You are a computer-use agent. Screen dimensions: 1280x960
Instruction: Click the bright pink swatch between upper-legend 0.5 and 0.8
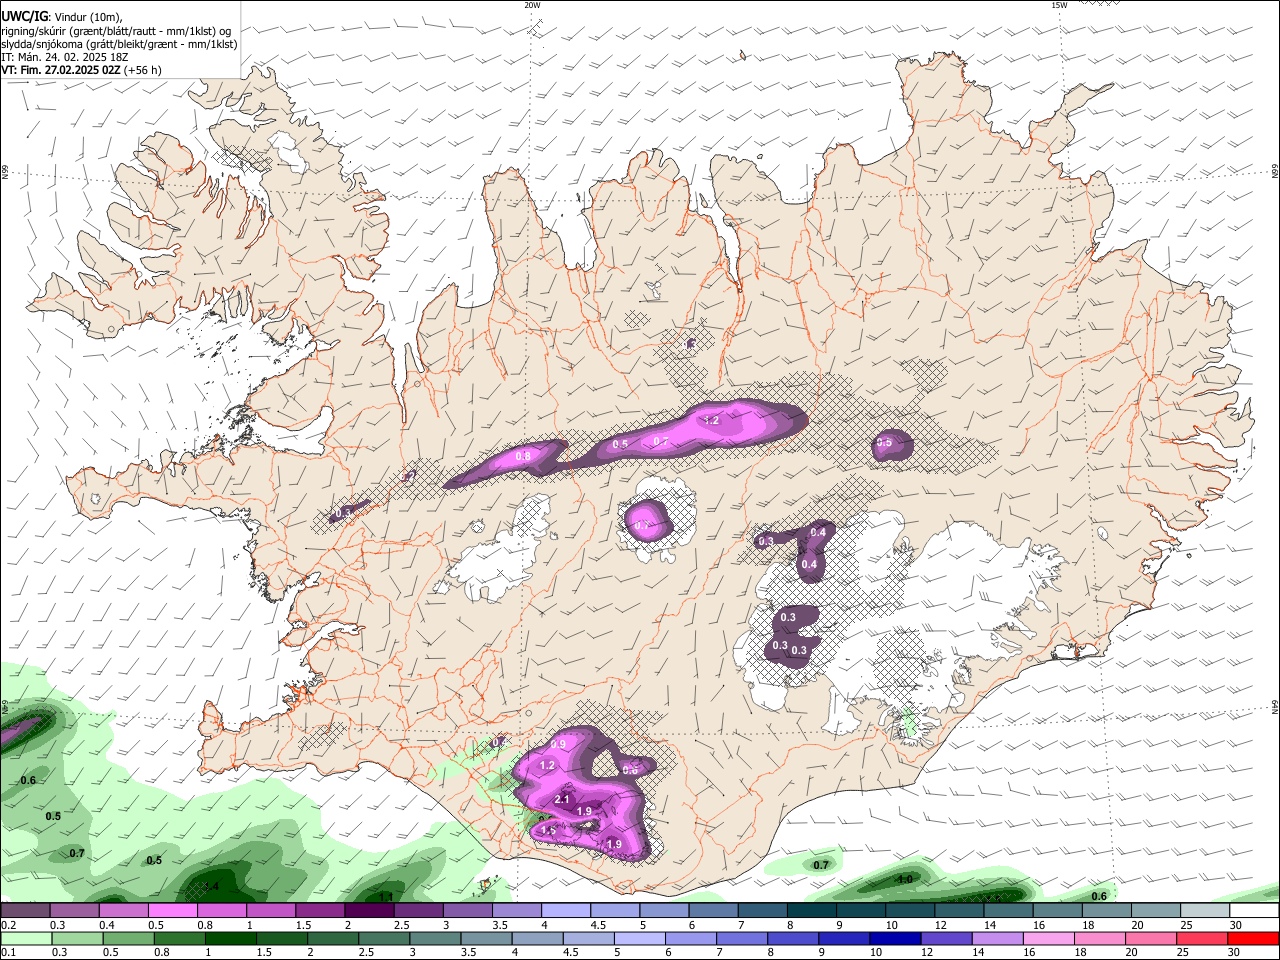point(173,910)
